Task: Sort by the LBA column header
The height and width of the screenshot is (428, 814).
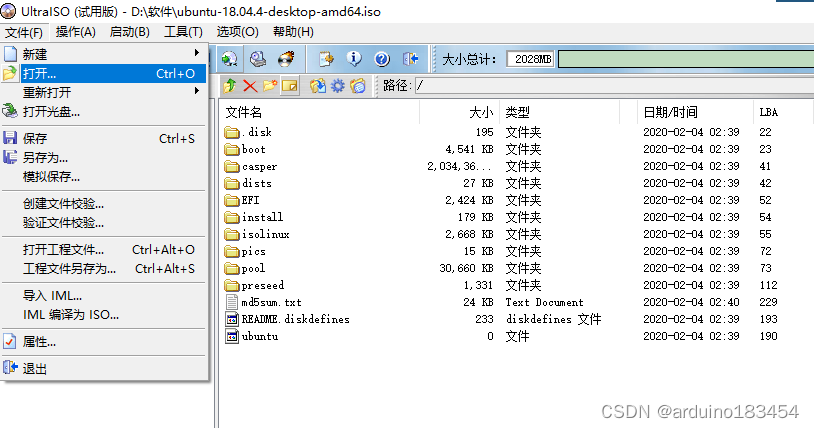Action: [782, 112]
